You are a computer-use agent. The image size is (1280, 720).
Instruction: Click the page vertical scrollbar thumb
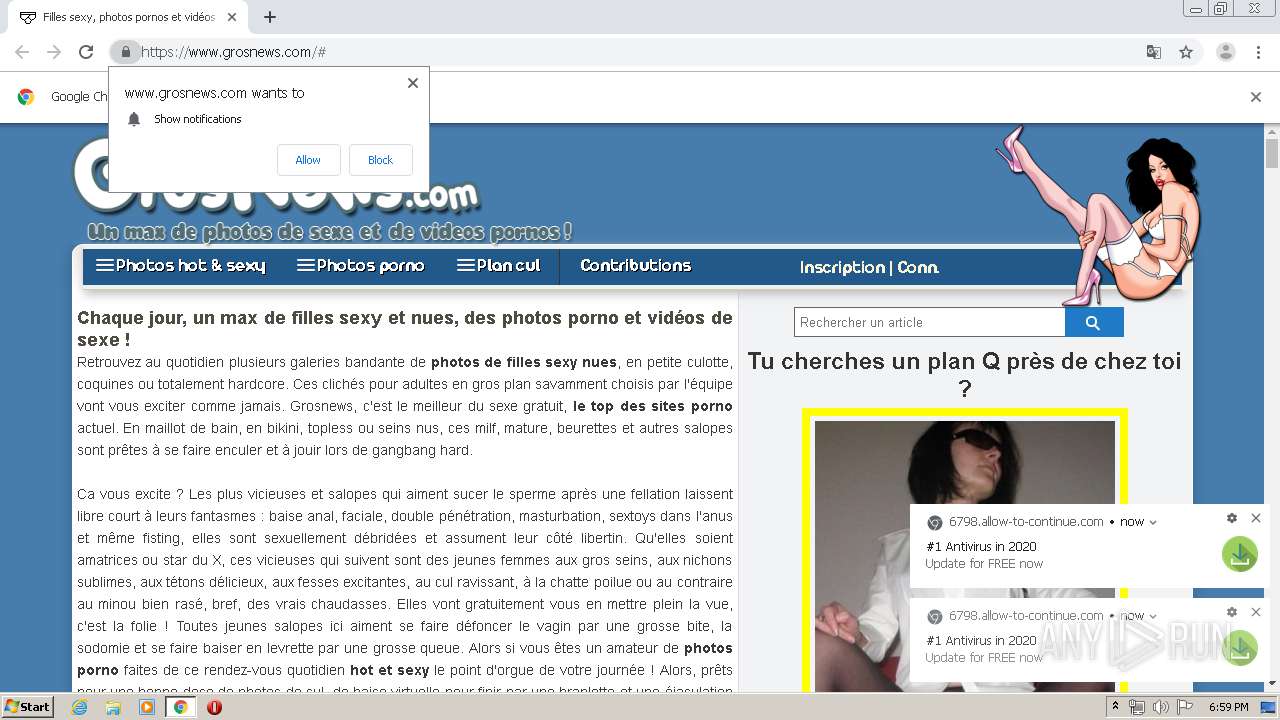click(1272, 154)
